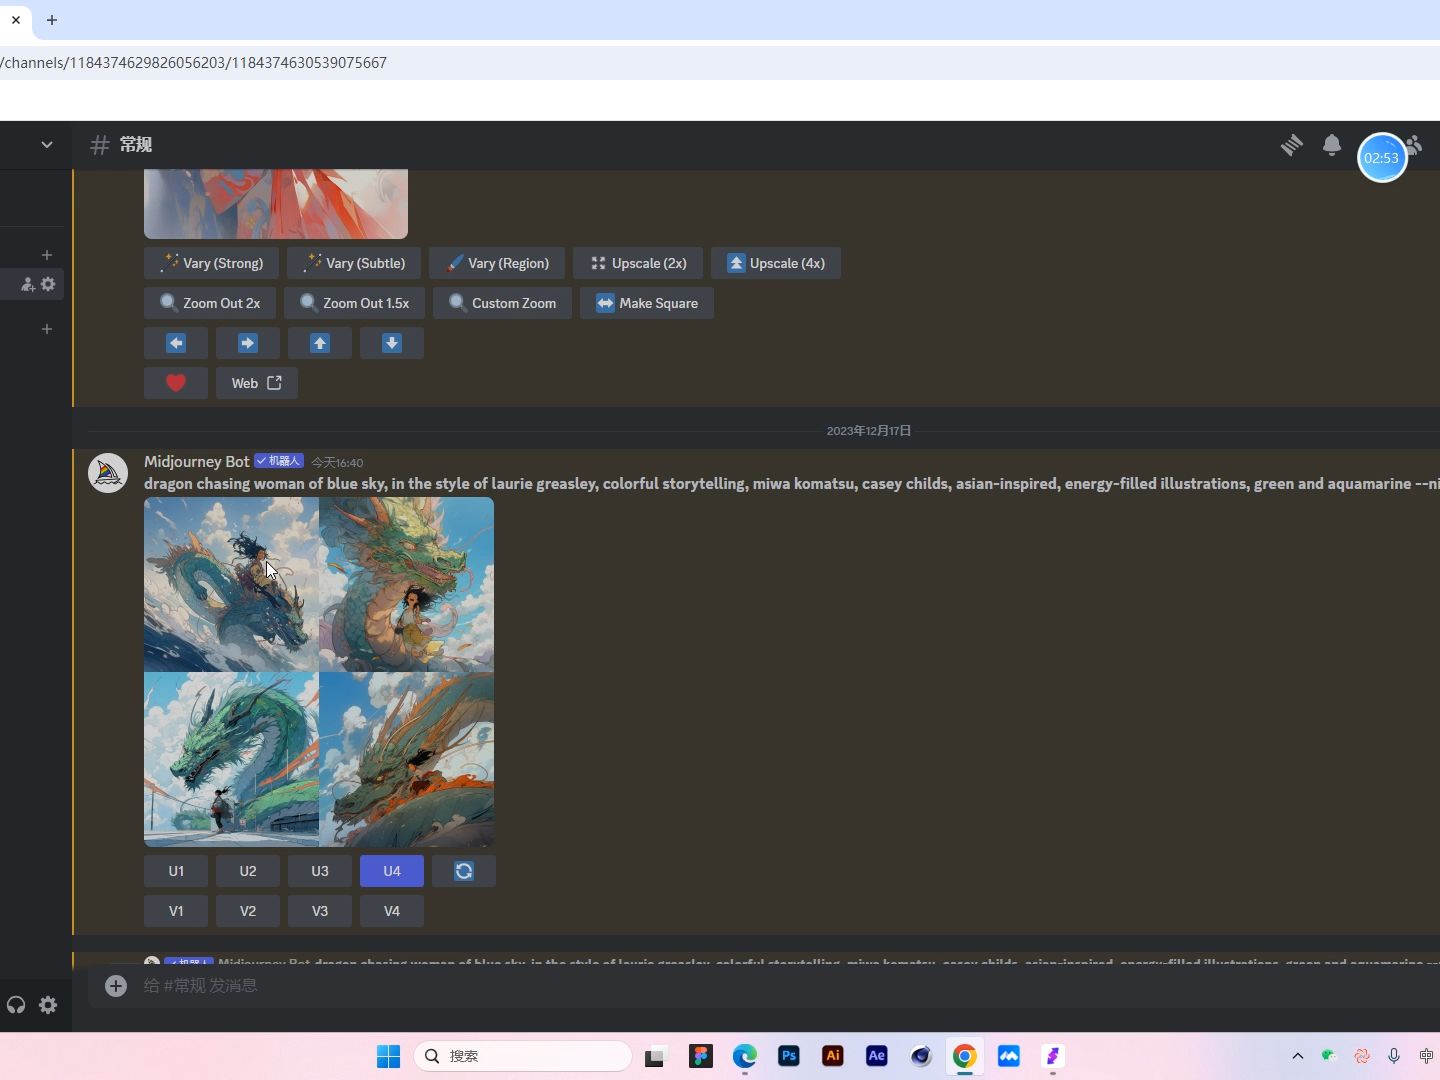Click the microphone tray icon

[1394, 1056]
